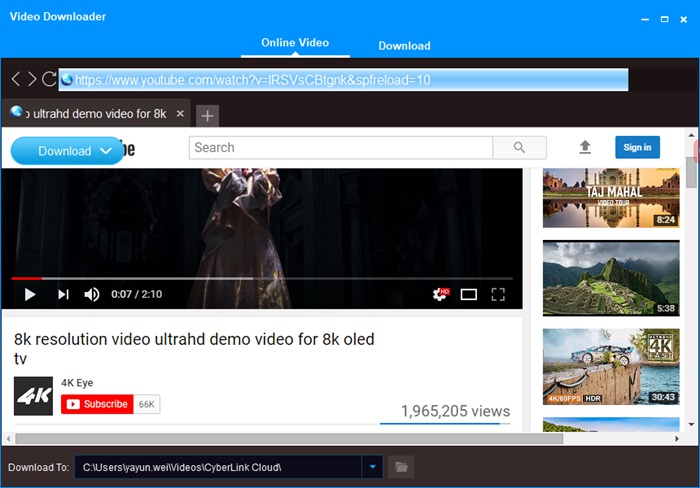Viewport: 700px width, 488px height.
Task: Open the blue Download dropdown button
Action: 67,151
